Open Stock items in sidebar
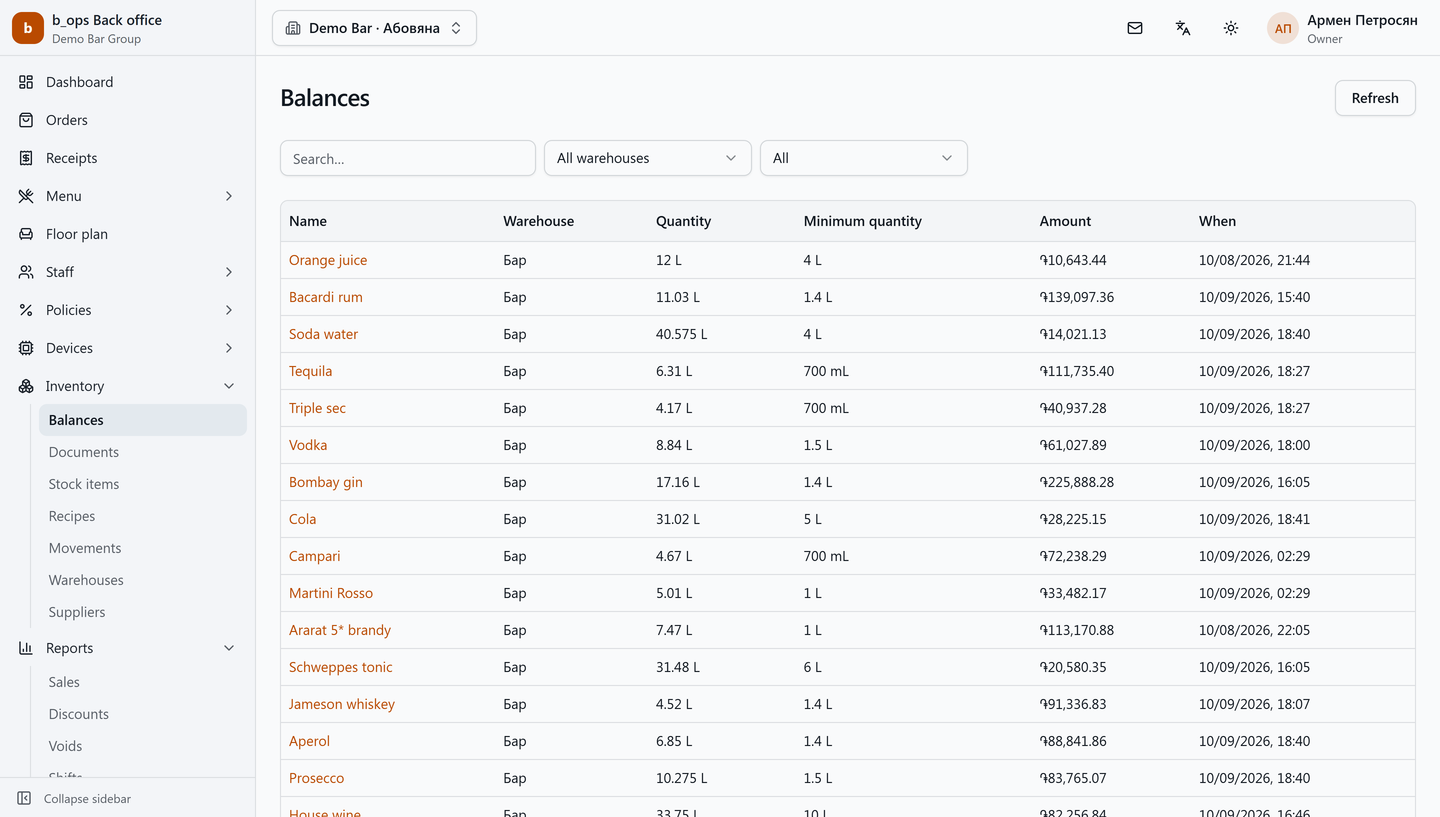 [142, 484]
